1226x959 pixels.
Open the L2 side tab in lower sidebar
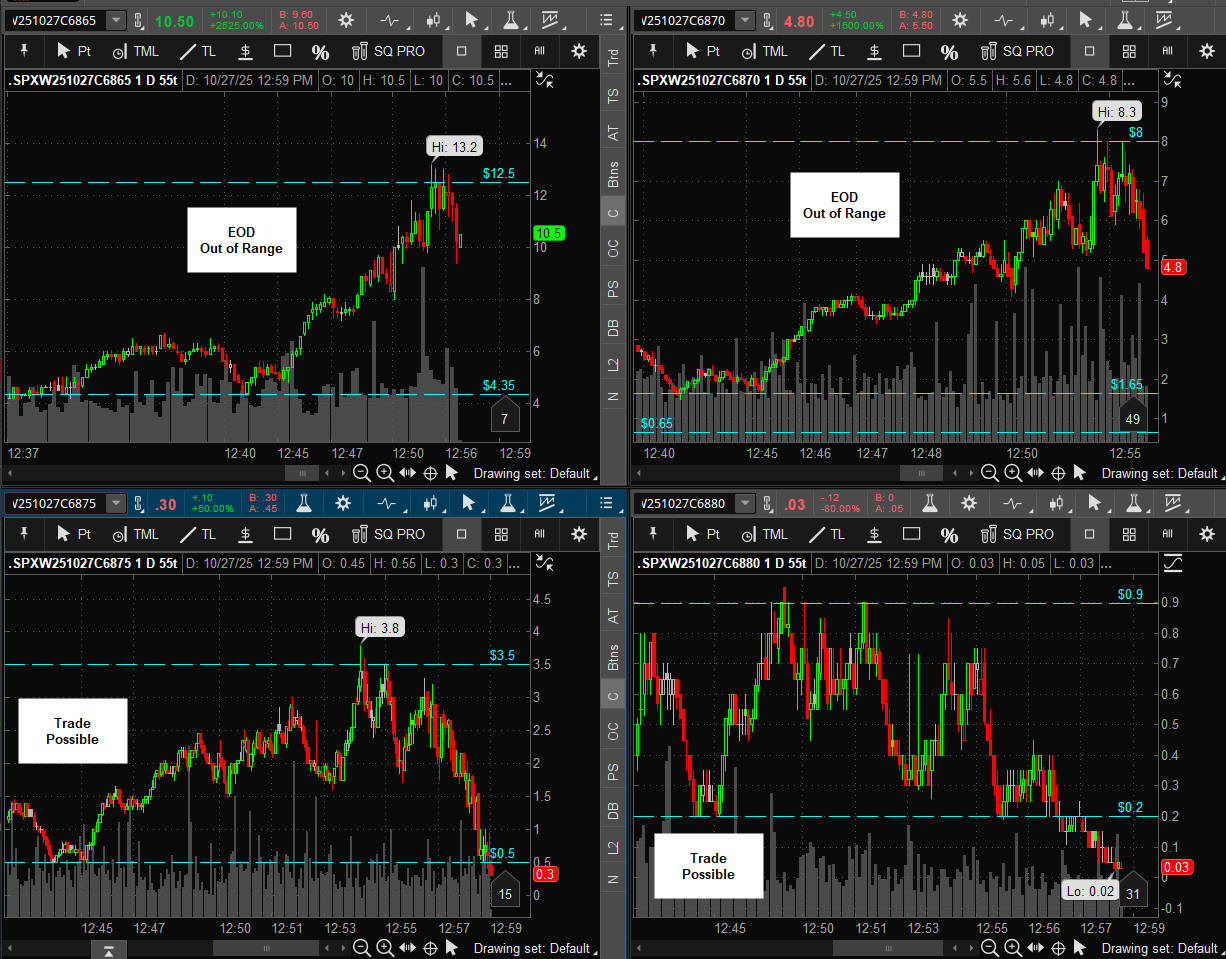tap(613, 848)
